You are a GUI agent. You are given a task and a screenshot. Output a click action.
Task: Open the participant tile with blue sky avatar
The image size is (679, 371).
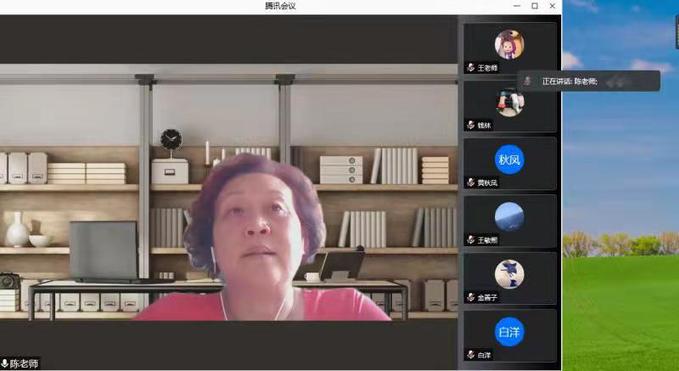pyautogui.click(x=510, y=221)
